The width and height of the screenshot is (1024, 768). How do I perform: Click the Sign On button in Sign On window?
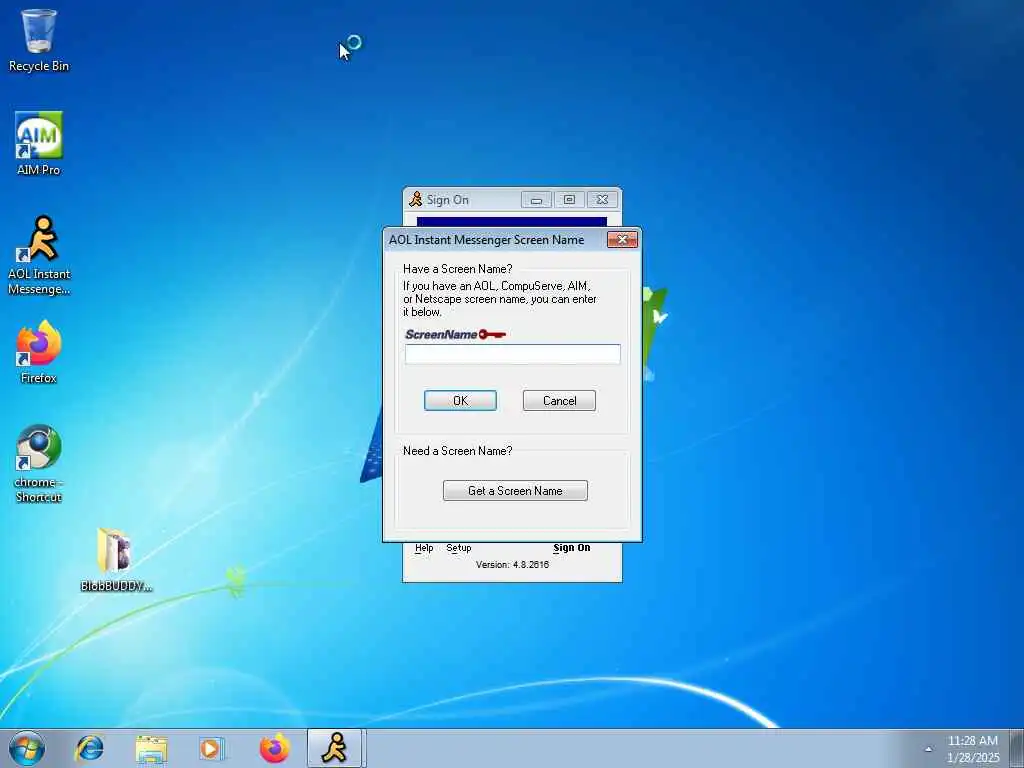coord(571,548)
